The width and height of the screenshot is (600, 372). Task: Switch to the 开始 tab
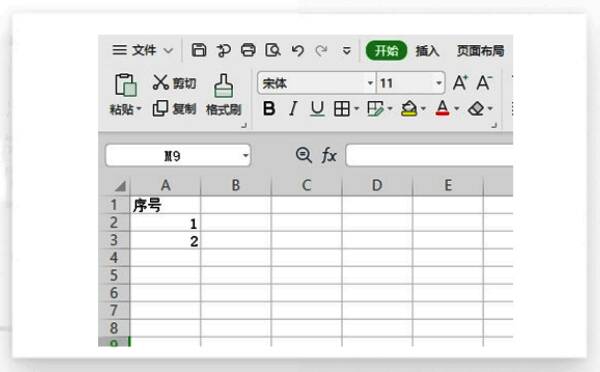tap(386, 51)
